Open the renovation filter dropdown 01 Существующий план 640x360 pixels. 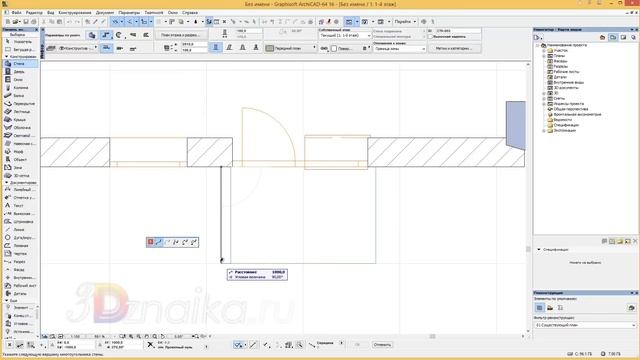coord(585,325)
